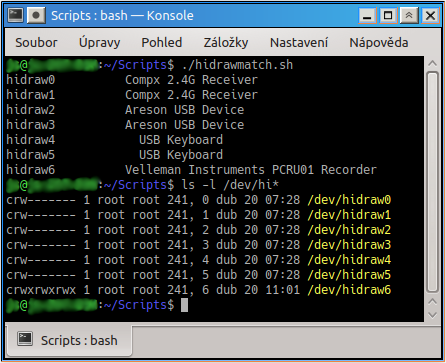Screen dimensions: 446x363
Task: Click the /dev/hidraw3 path
Action: coord(349,245)
